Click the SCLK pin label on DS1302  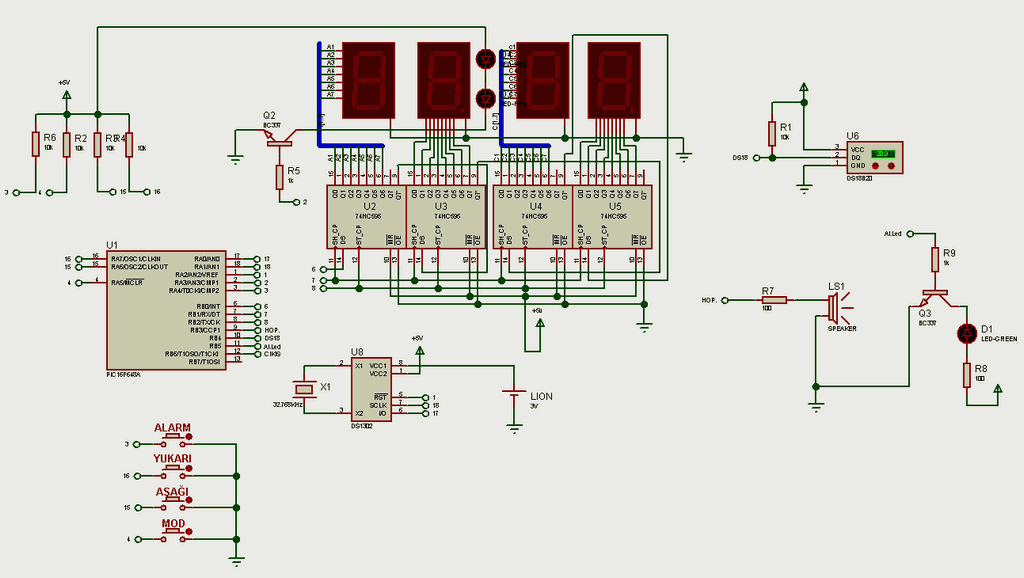(x=378, y=405)
